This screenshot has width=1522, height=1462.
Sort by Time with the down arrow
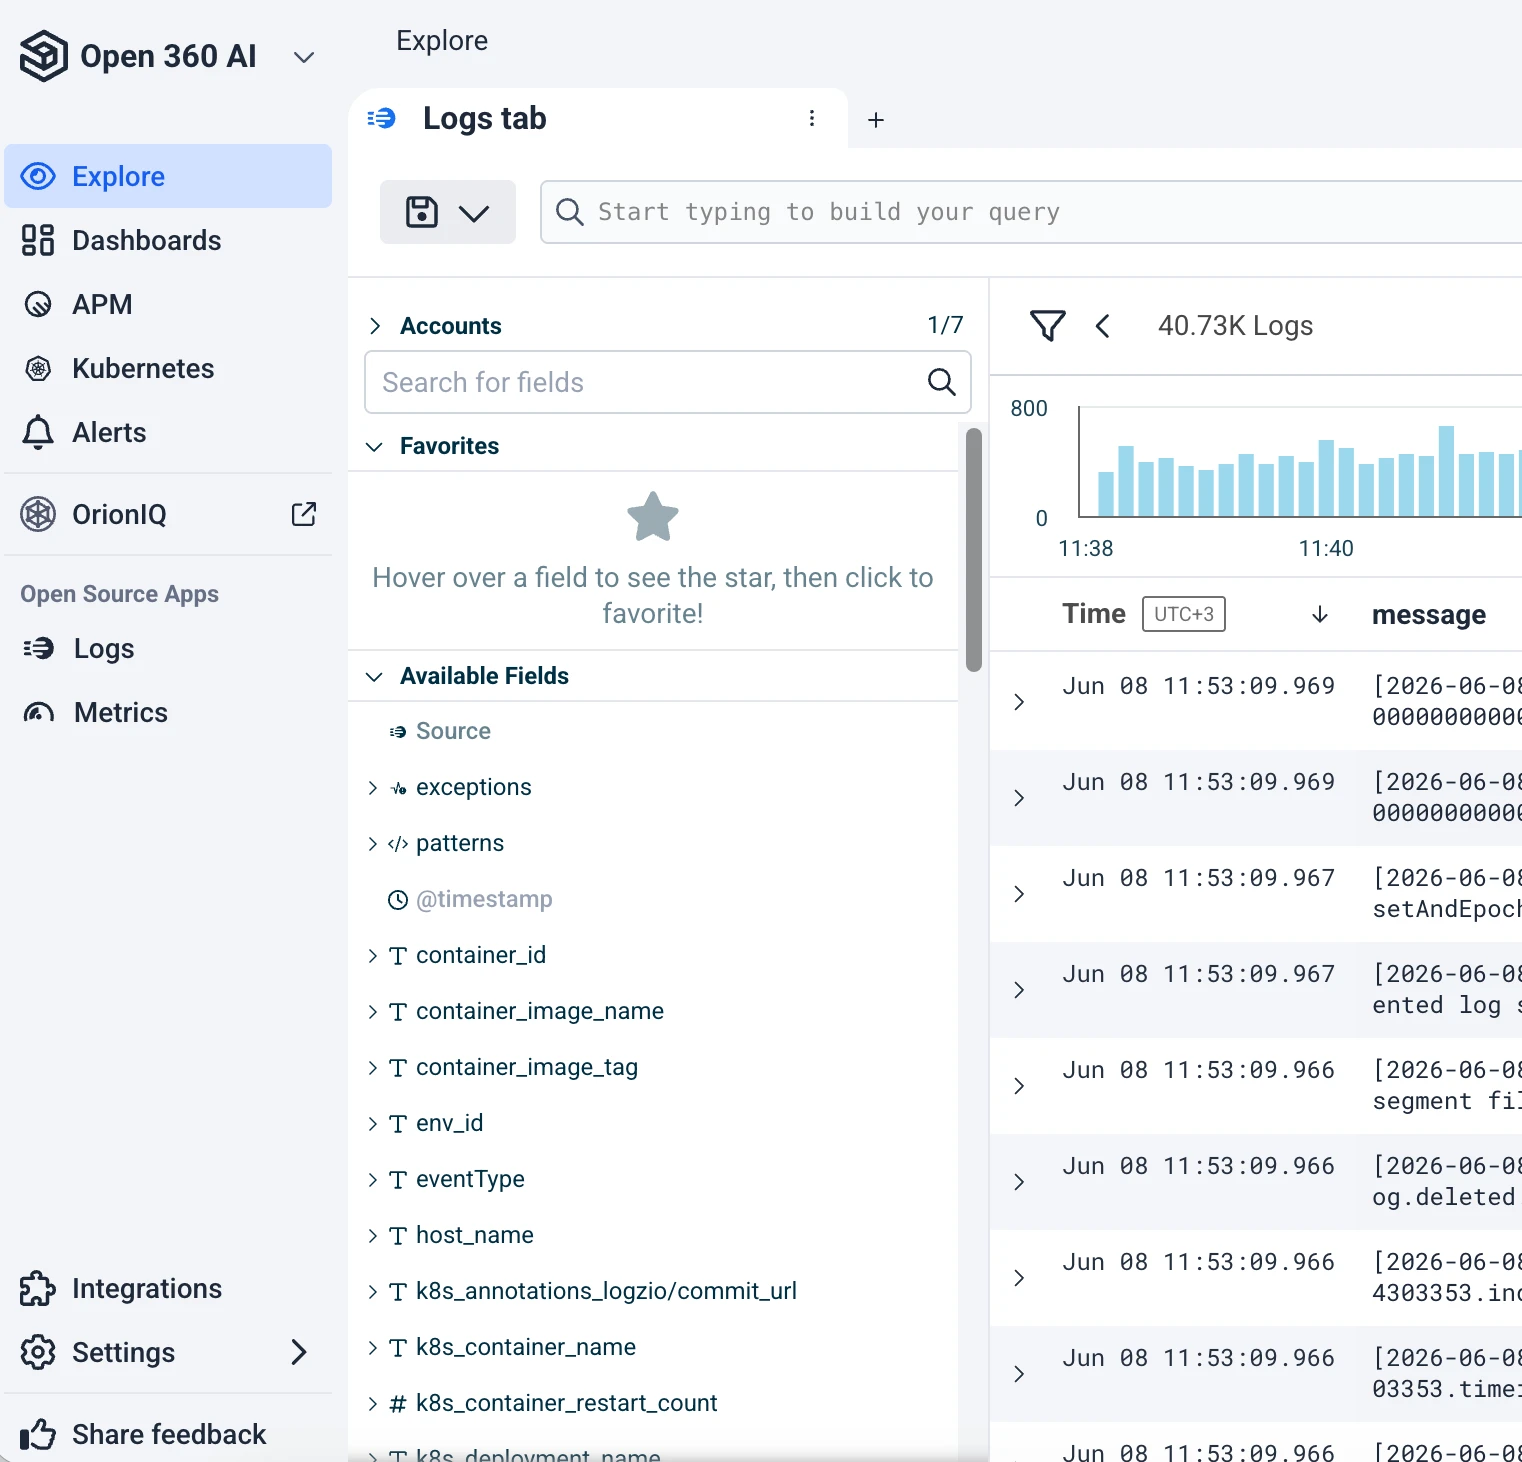click(1320, 614)
